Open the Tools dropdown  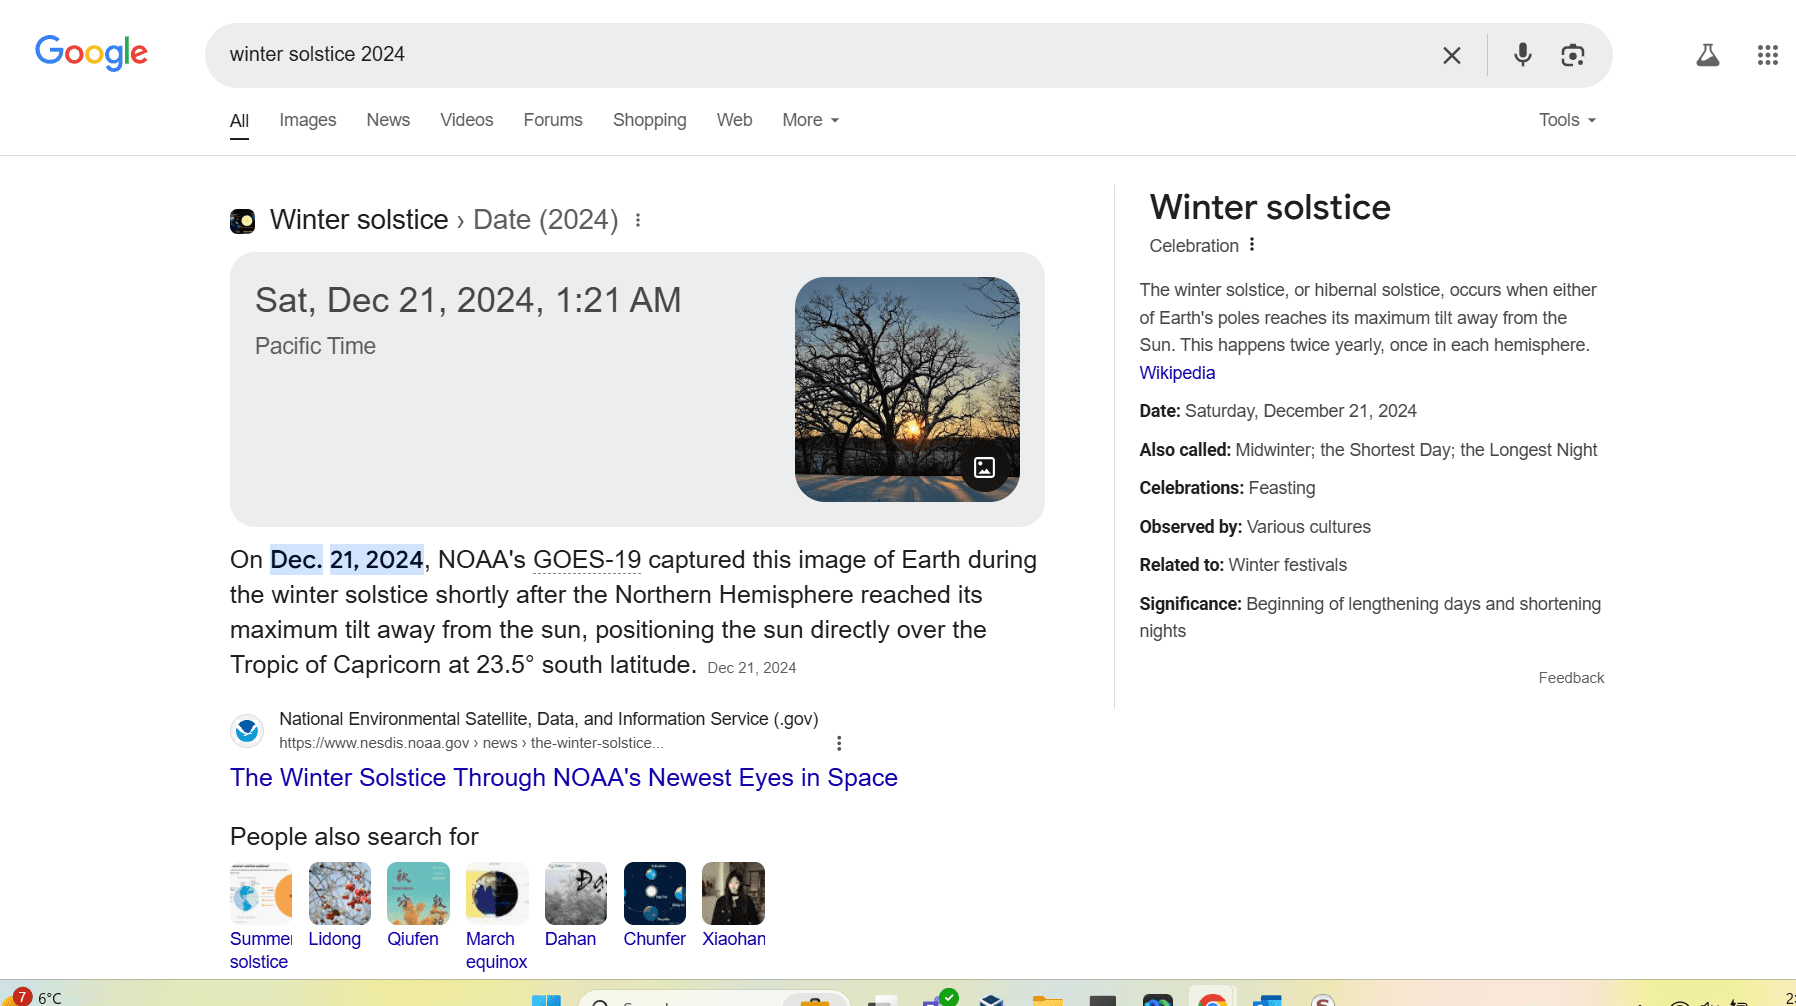[x=1566, y=120]
